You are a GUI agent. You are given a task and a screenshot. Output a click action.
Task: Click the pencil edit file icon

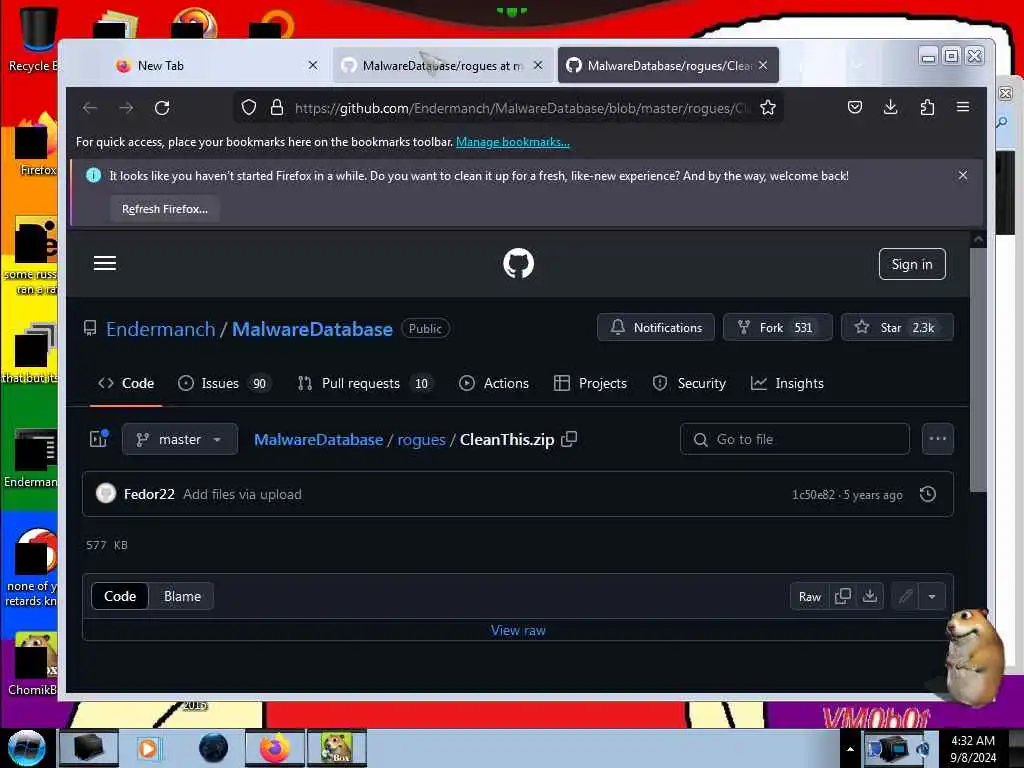click(905, 596)
